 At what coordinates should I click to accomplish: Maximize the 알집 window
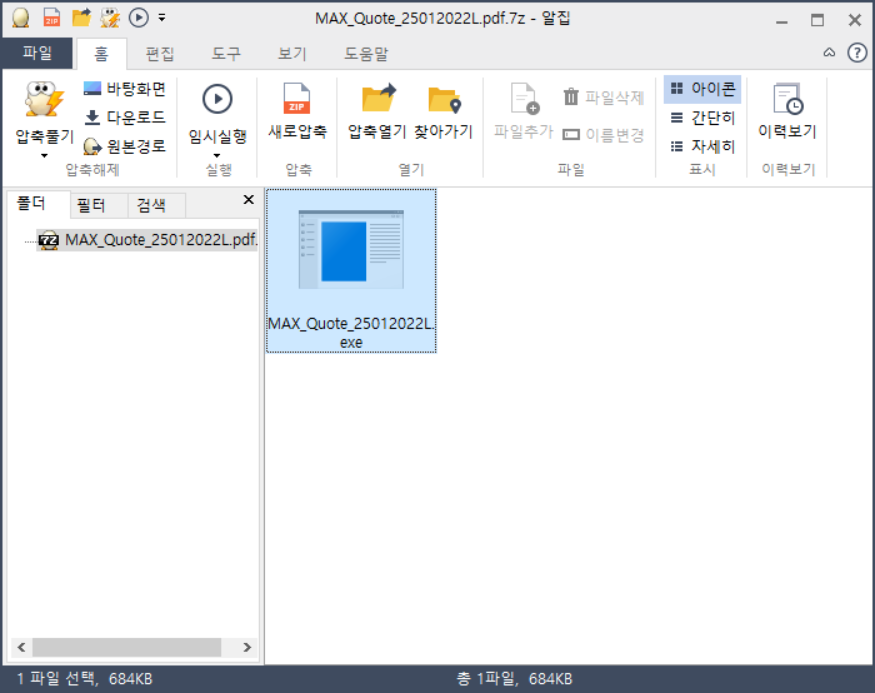pyautogui.click(x=817, y=20)
